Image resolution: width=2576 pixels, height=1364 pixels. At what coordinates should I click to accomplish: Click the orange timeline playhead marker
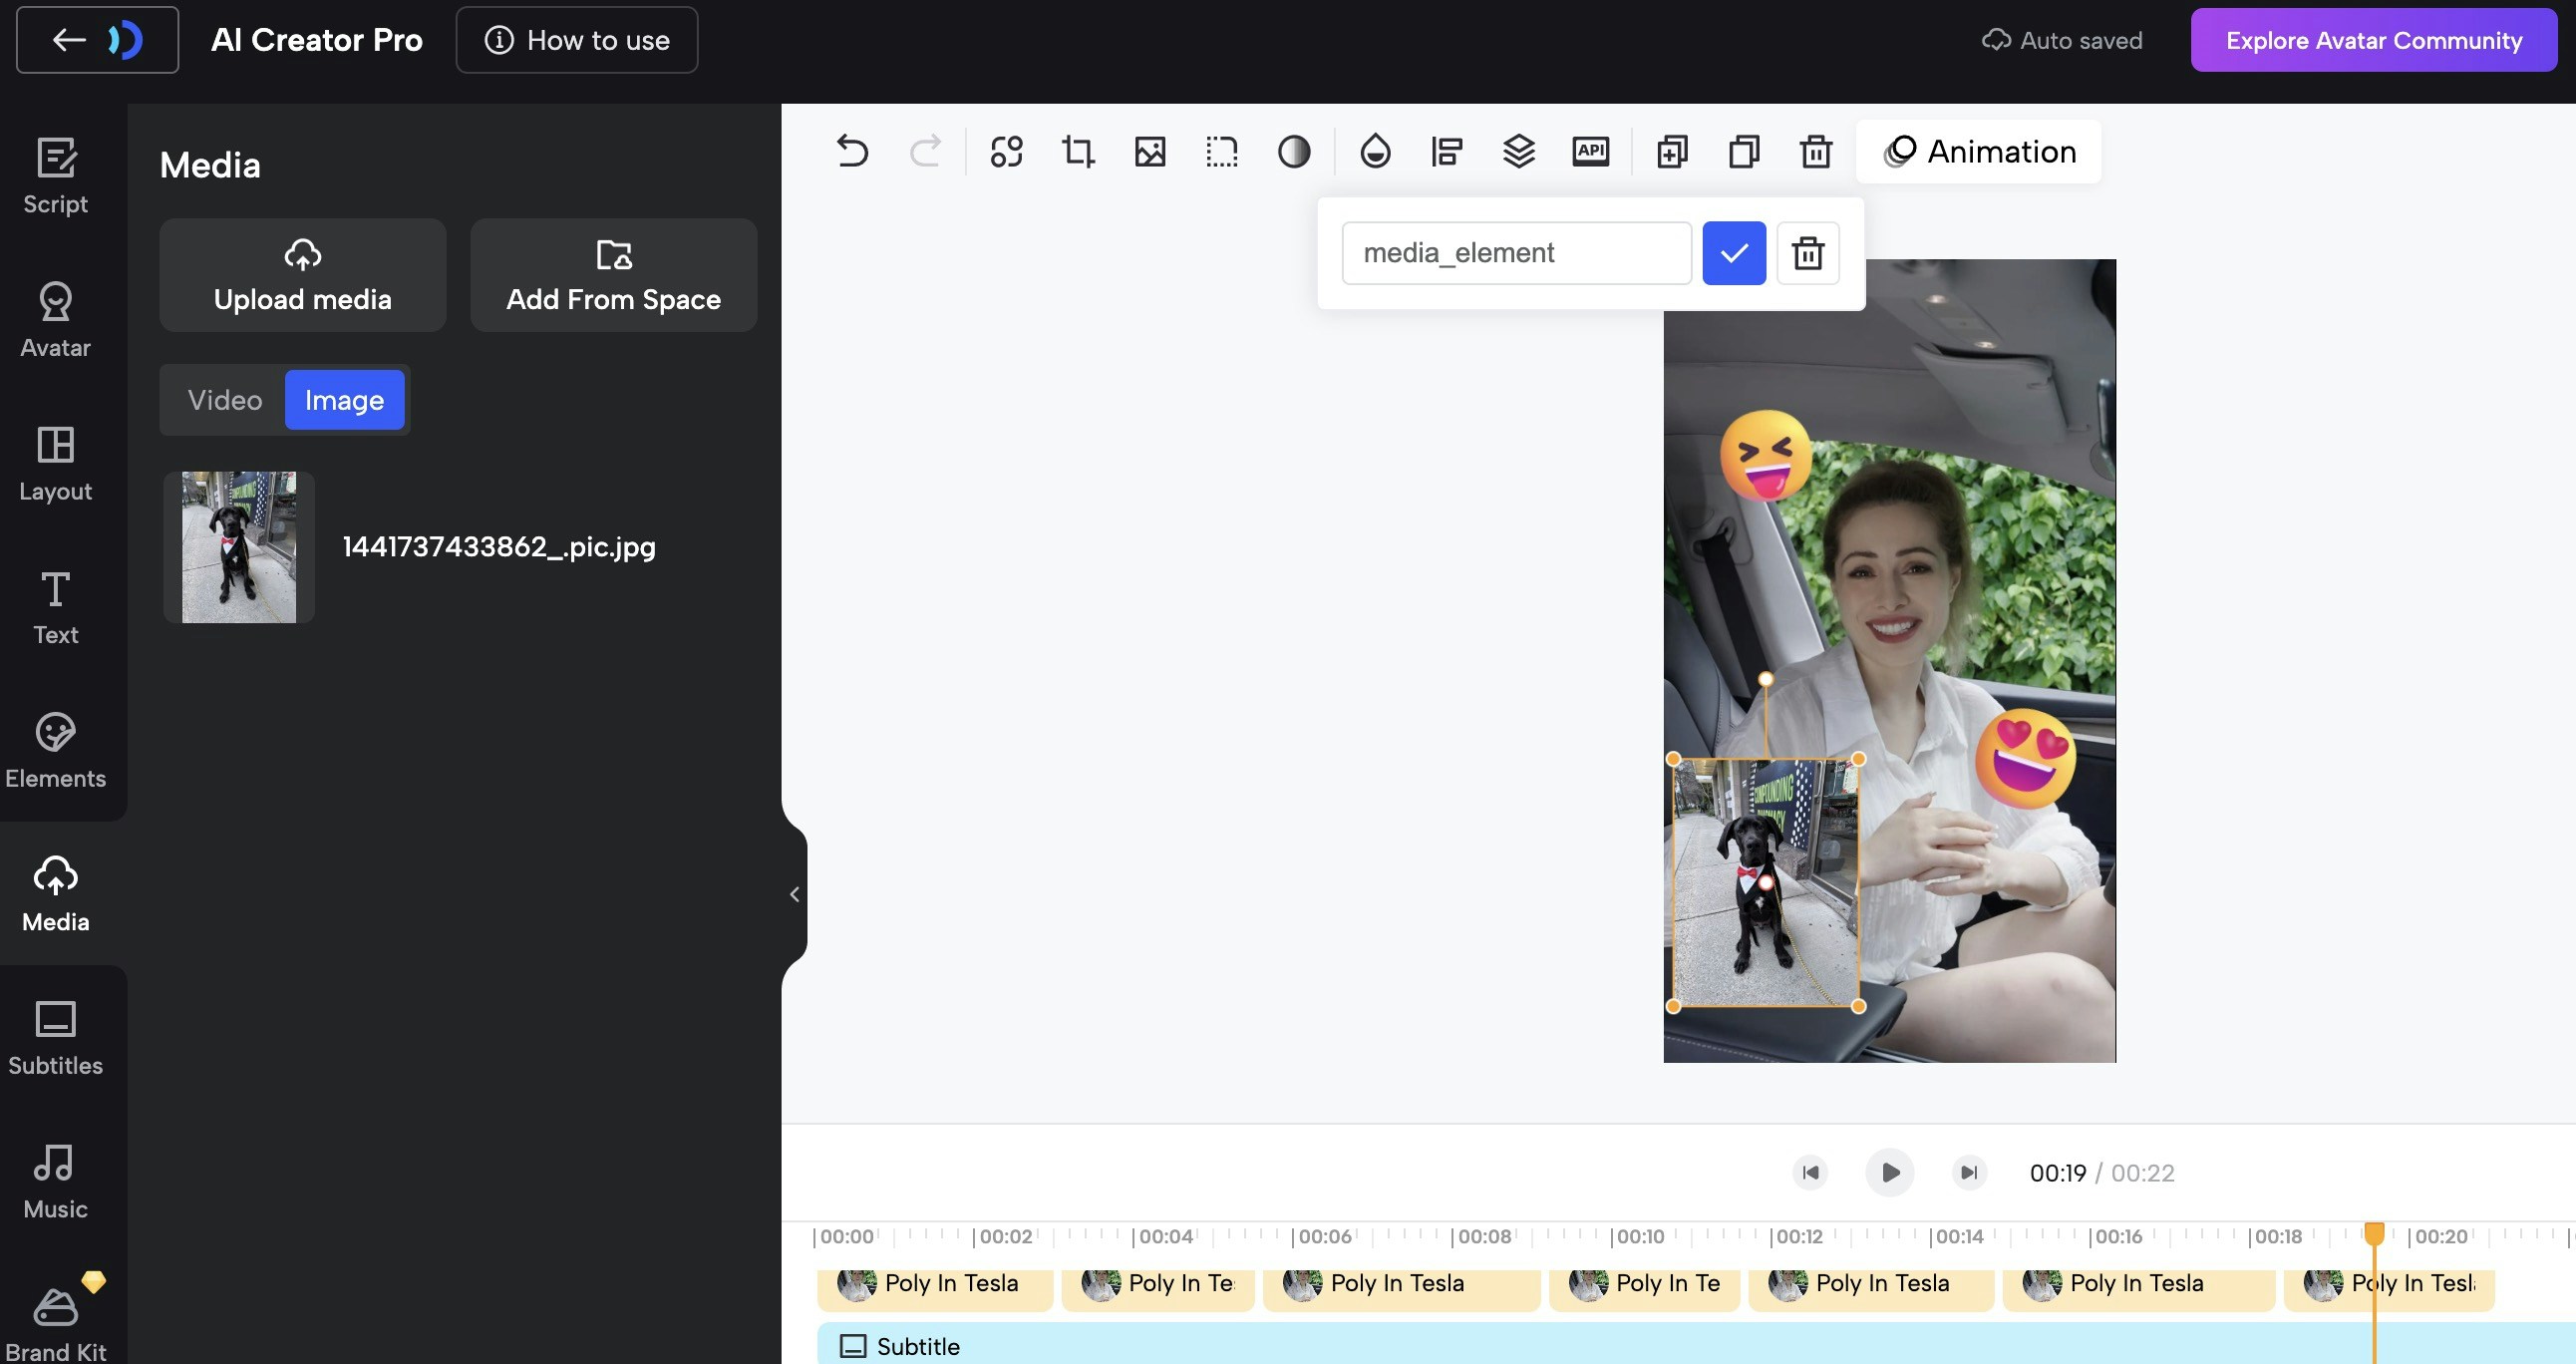pos(2373,1233)
